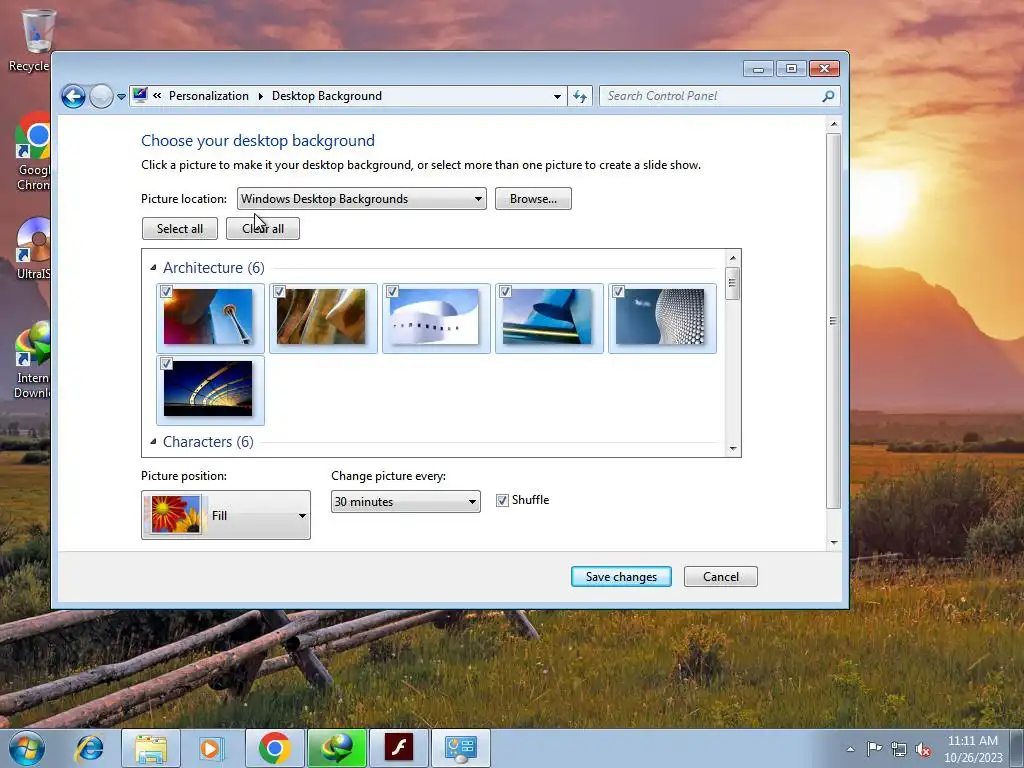Click the Clear all button
The height and width of the screenshot is (768, 1024).
pyautogui.click(x=263, y=229)
